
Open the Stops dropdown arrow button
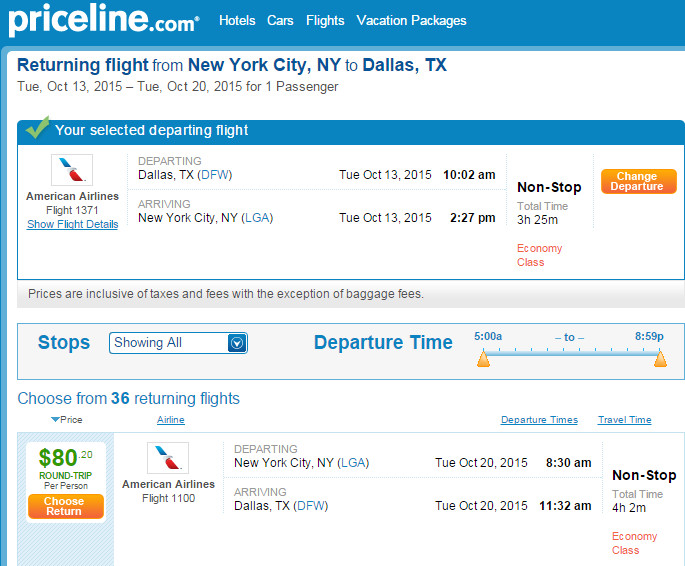237,343
